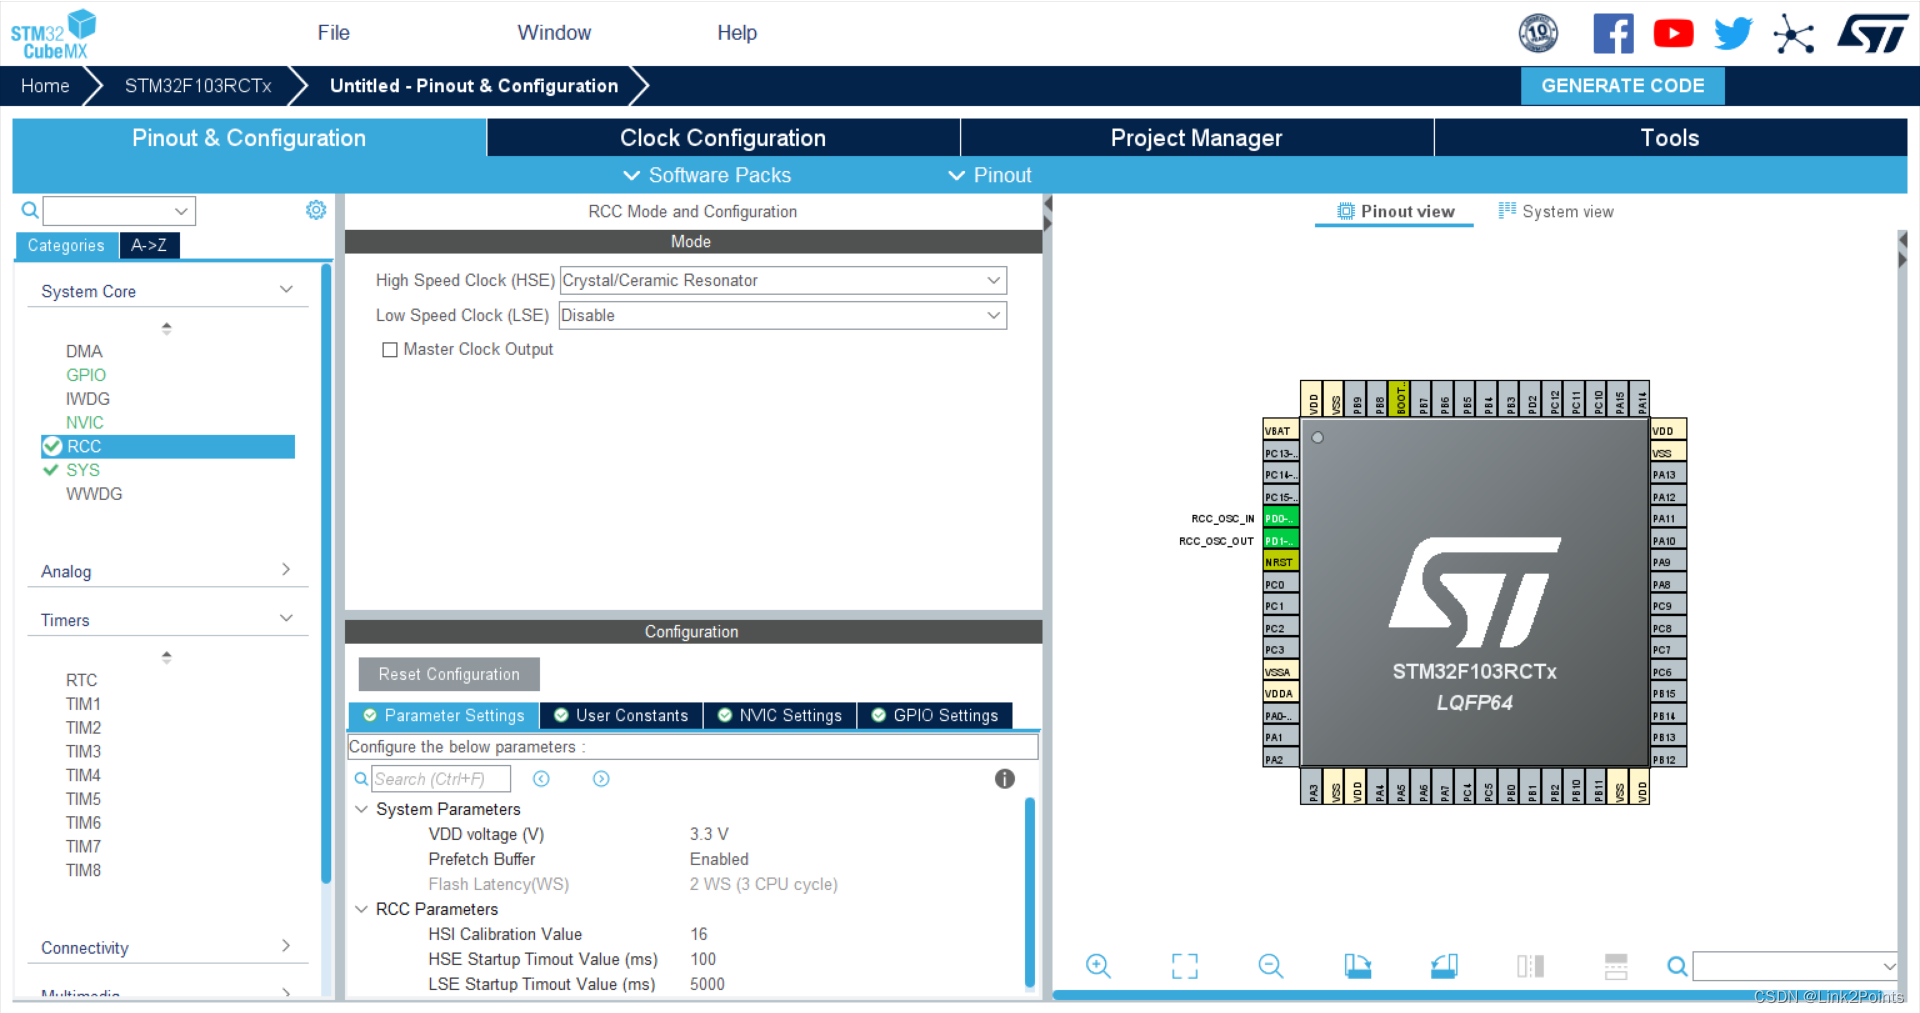Open the Pinout dropdown menu

click(990, 175)
